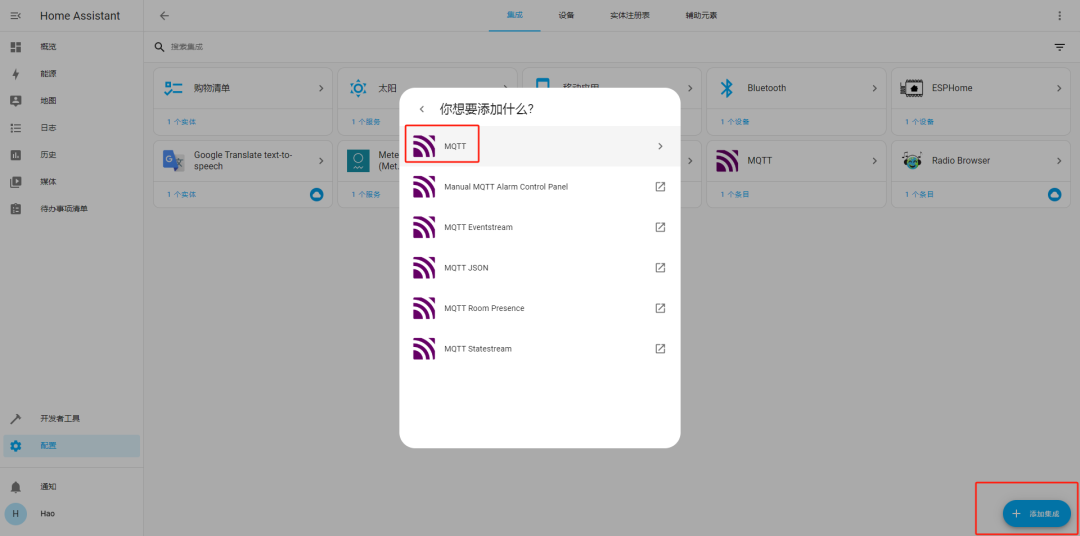Click the "Radio Browser" card title
Viewport: 1080px width, 536px height.
[x=961, y=161]
